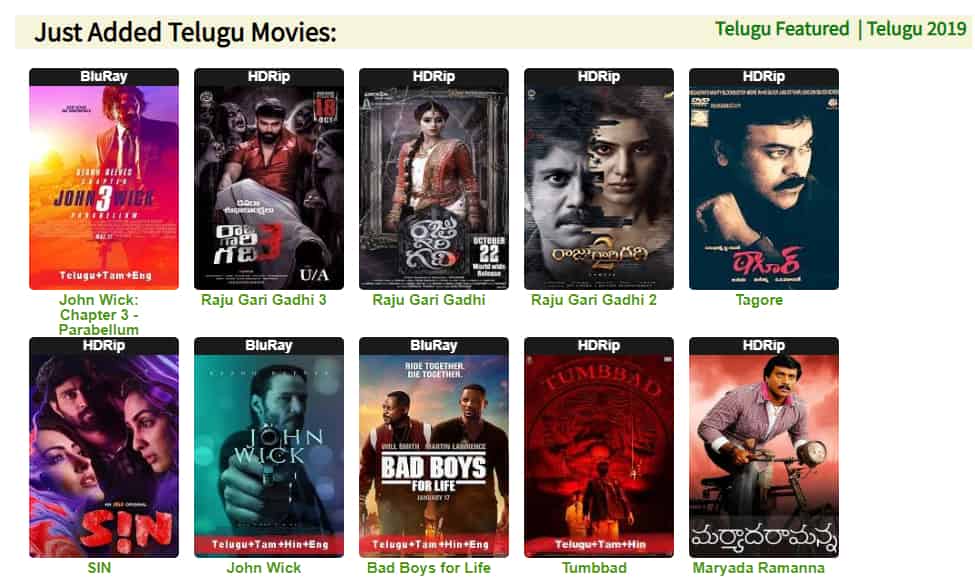This screenshot has height=579, width=975.
Task: Click the Tumbbad title link
Action: point(594,568)
